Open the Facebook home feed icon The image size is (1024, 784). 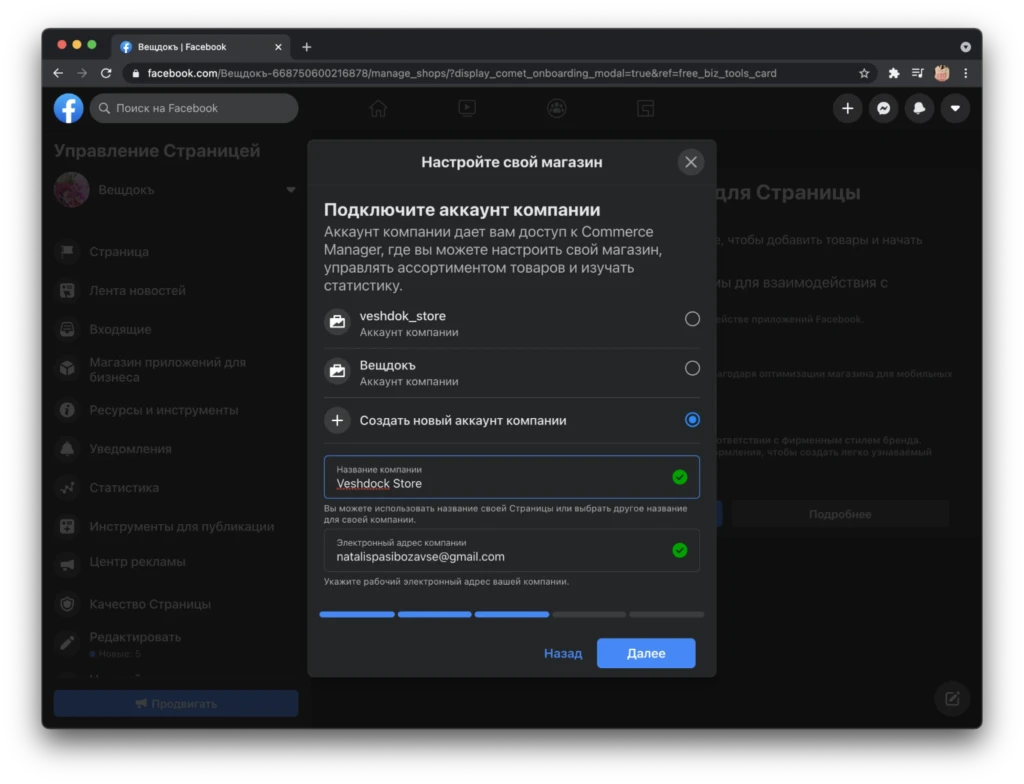[378, 108]
